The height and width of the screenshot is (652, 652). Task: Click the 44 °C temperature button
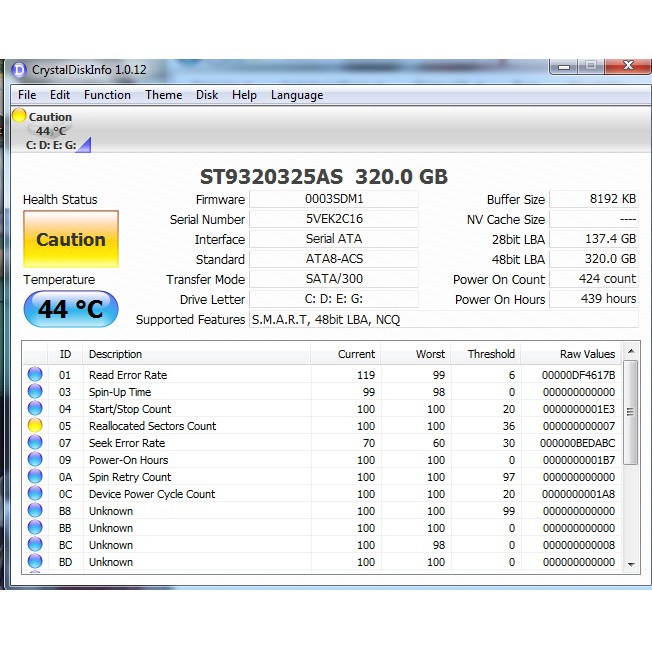71,309
